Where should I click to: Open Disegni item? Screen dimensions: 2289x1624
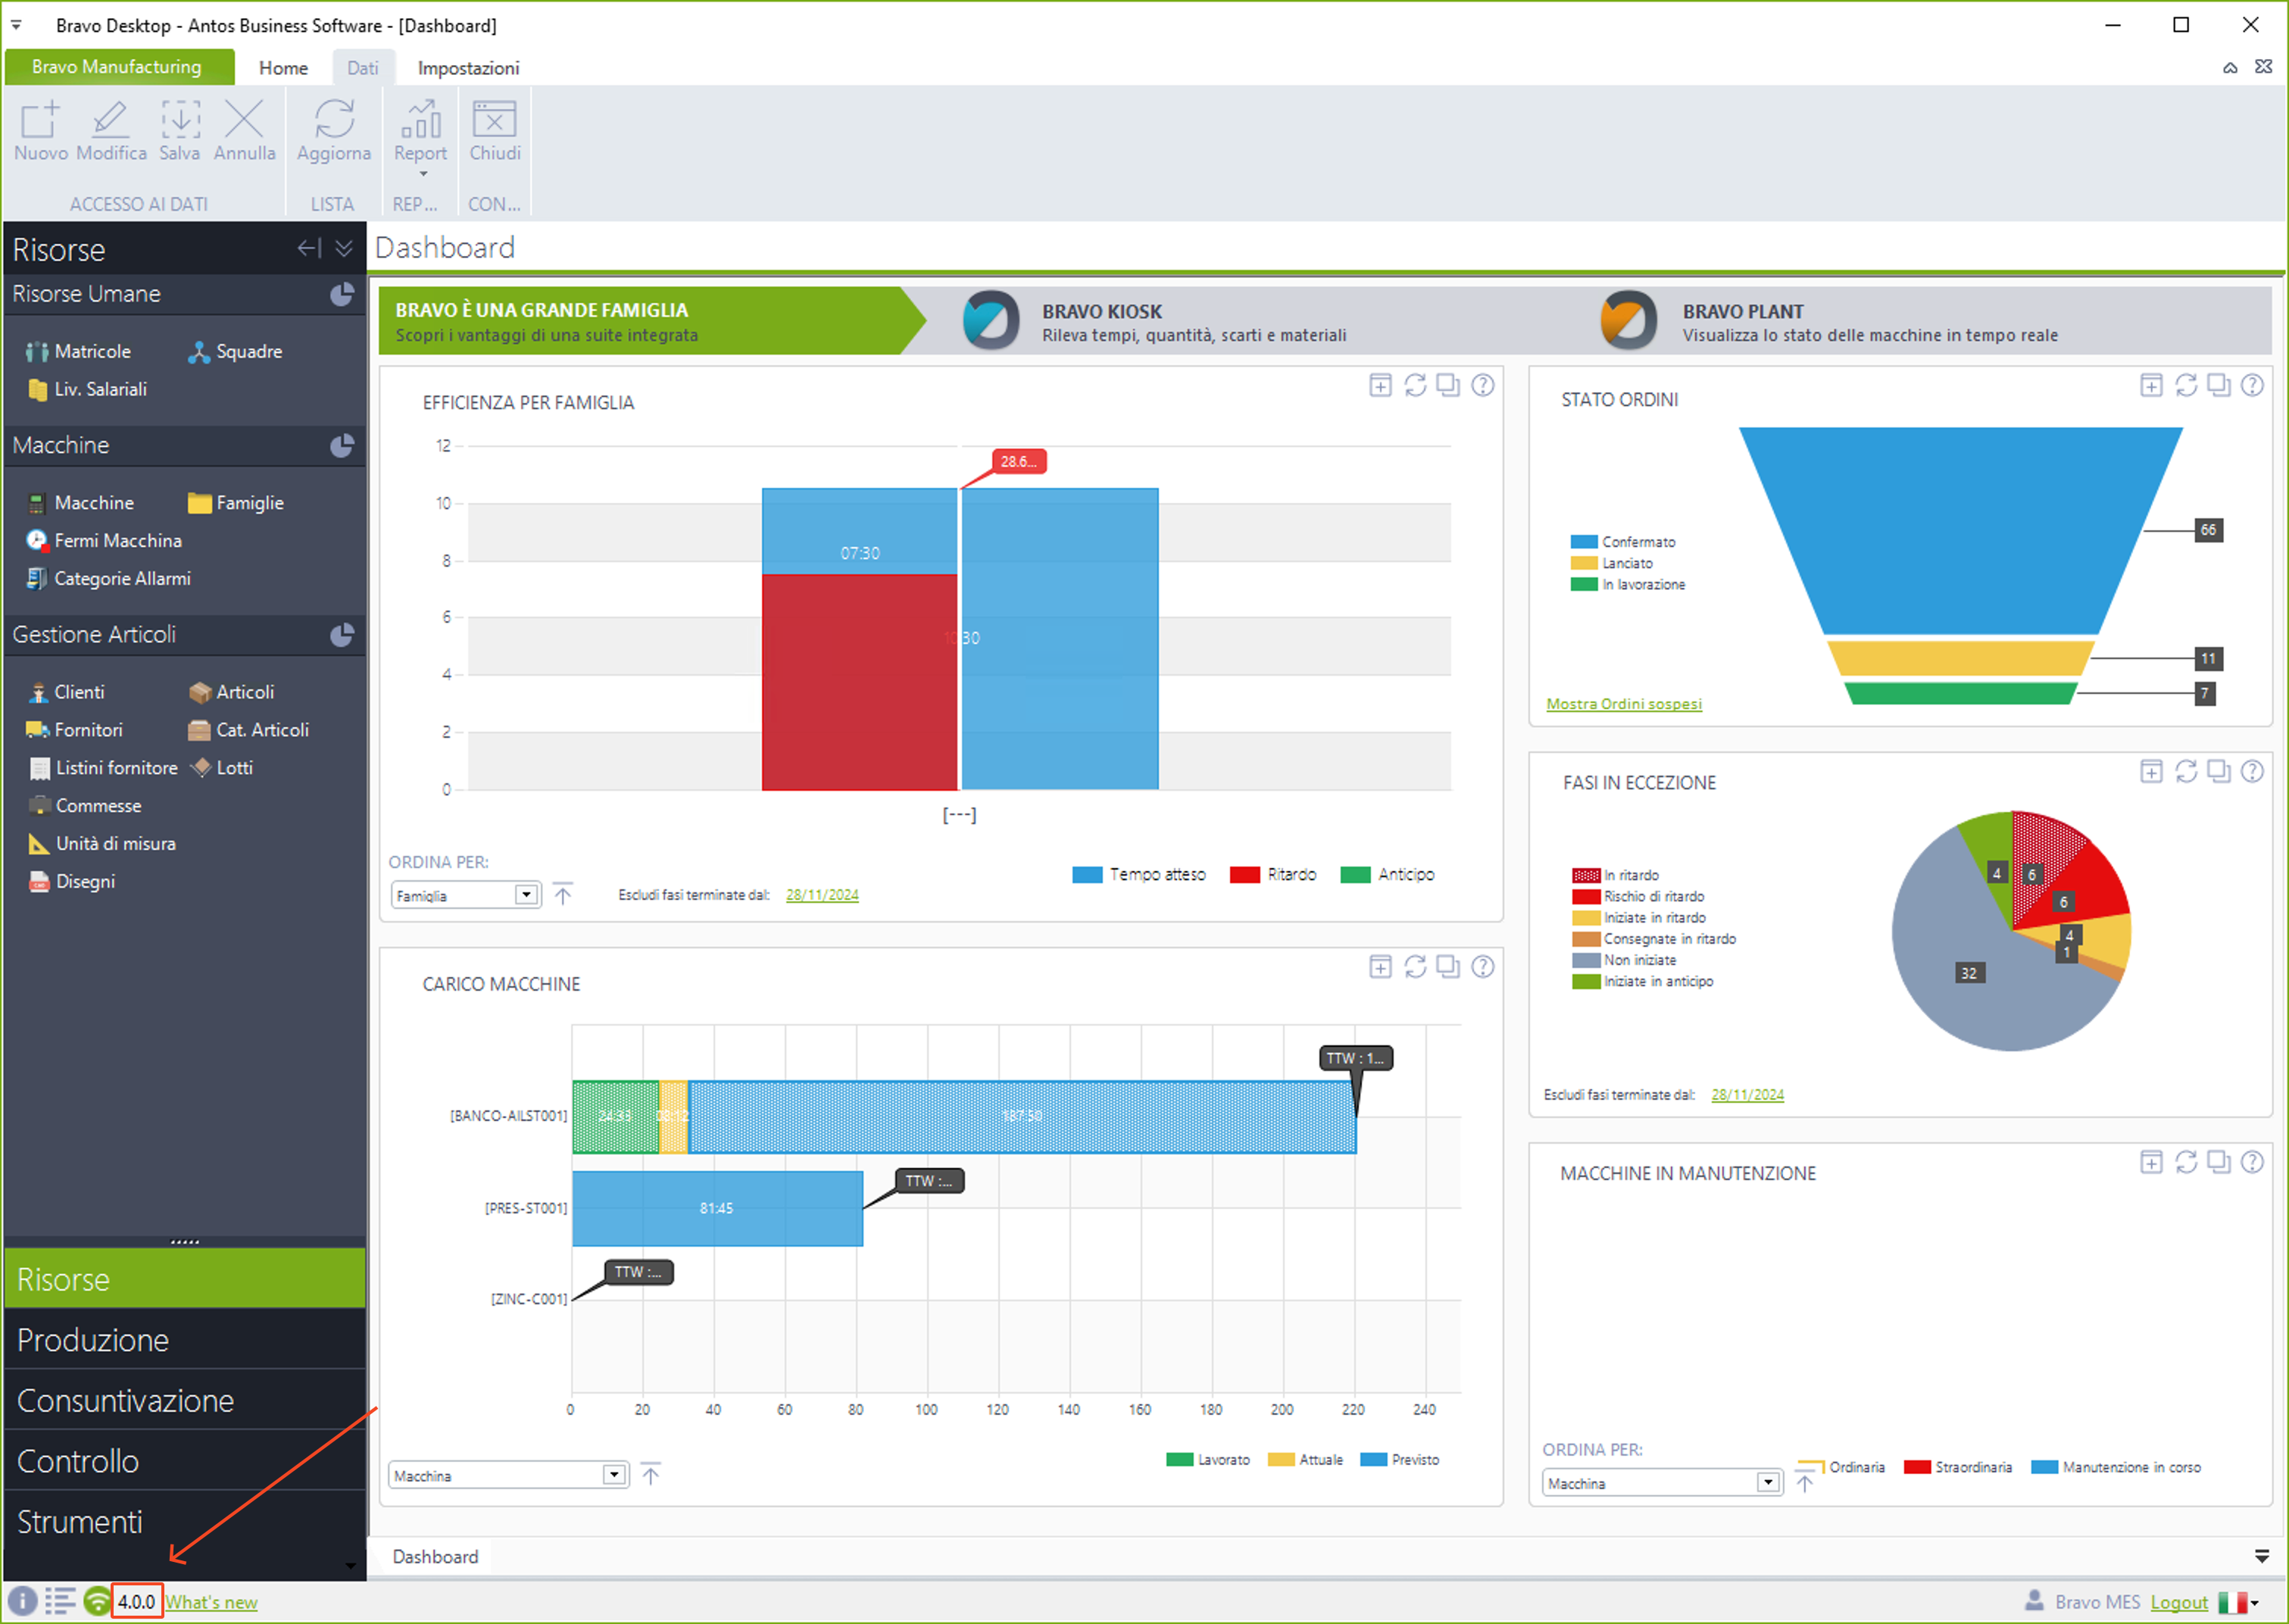click(x=72, y=881)
